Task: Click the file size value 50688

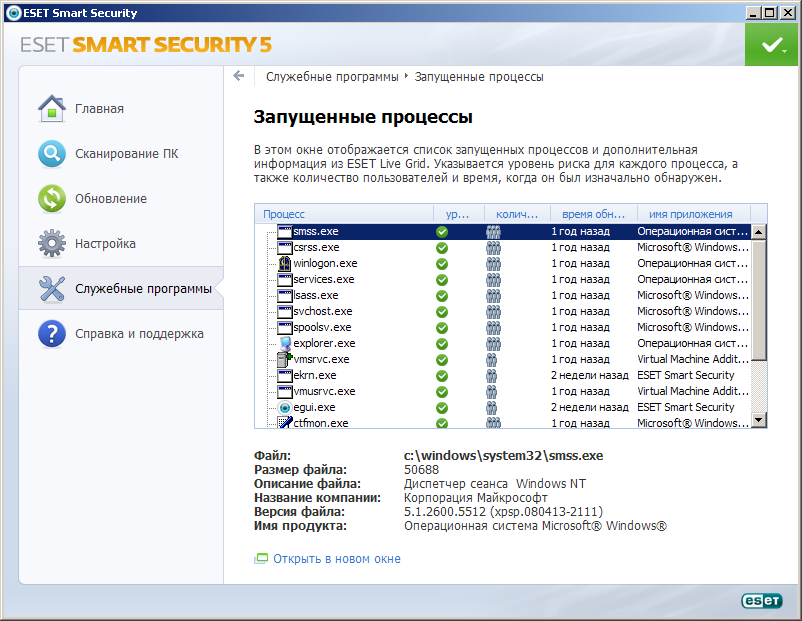Action: click(x=421, y=470)
